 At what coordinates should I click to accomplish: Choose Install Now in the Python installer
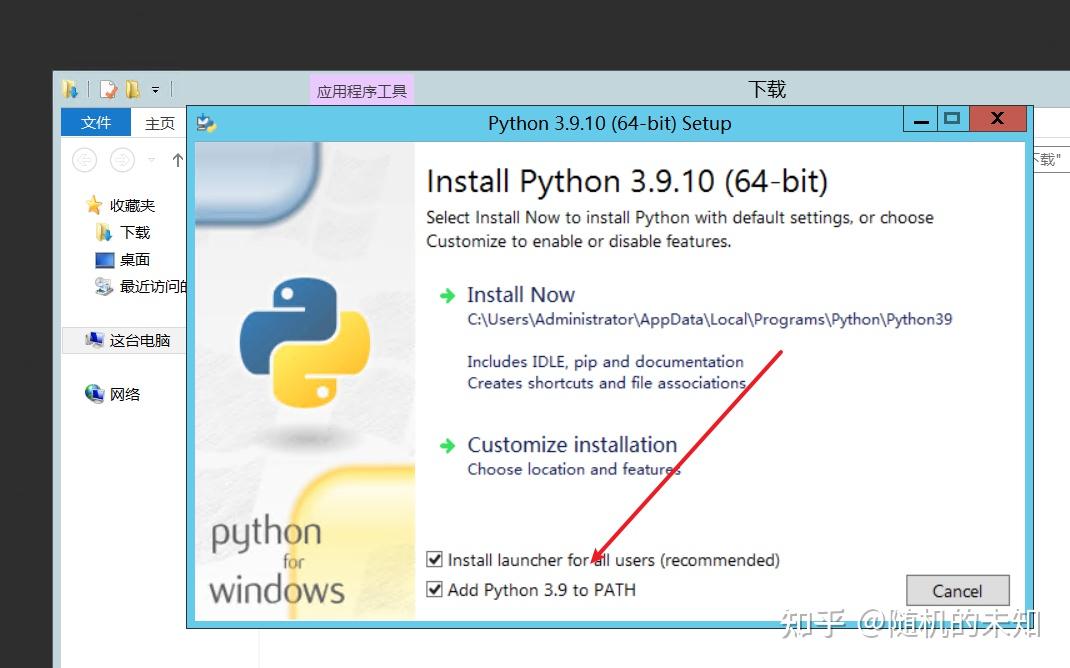coord(521,295)
